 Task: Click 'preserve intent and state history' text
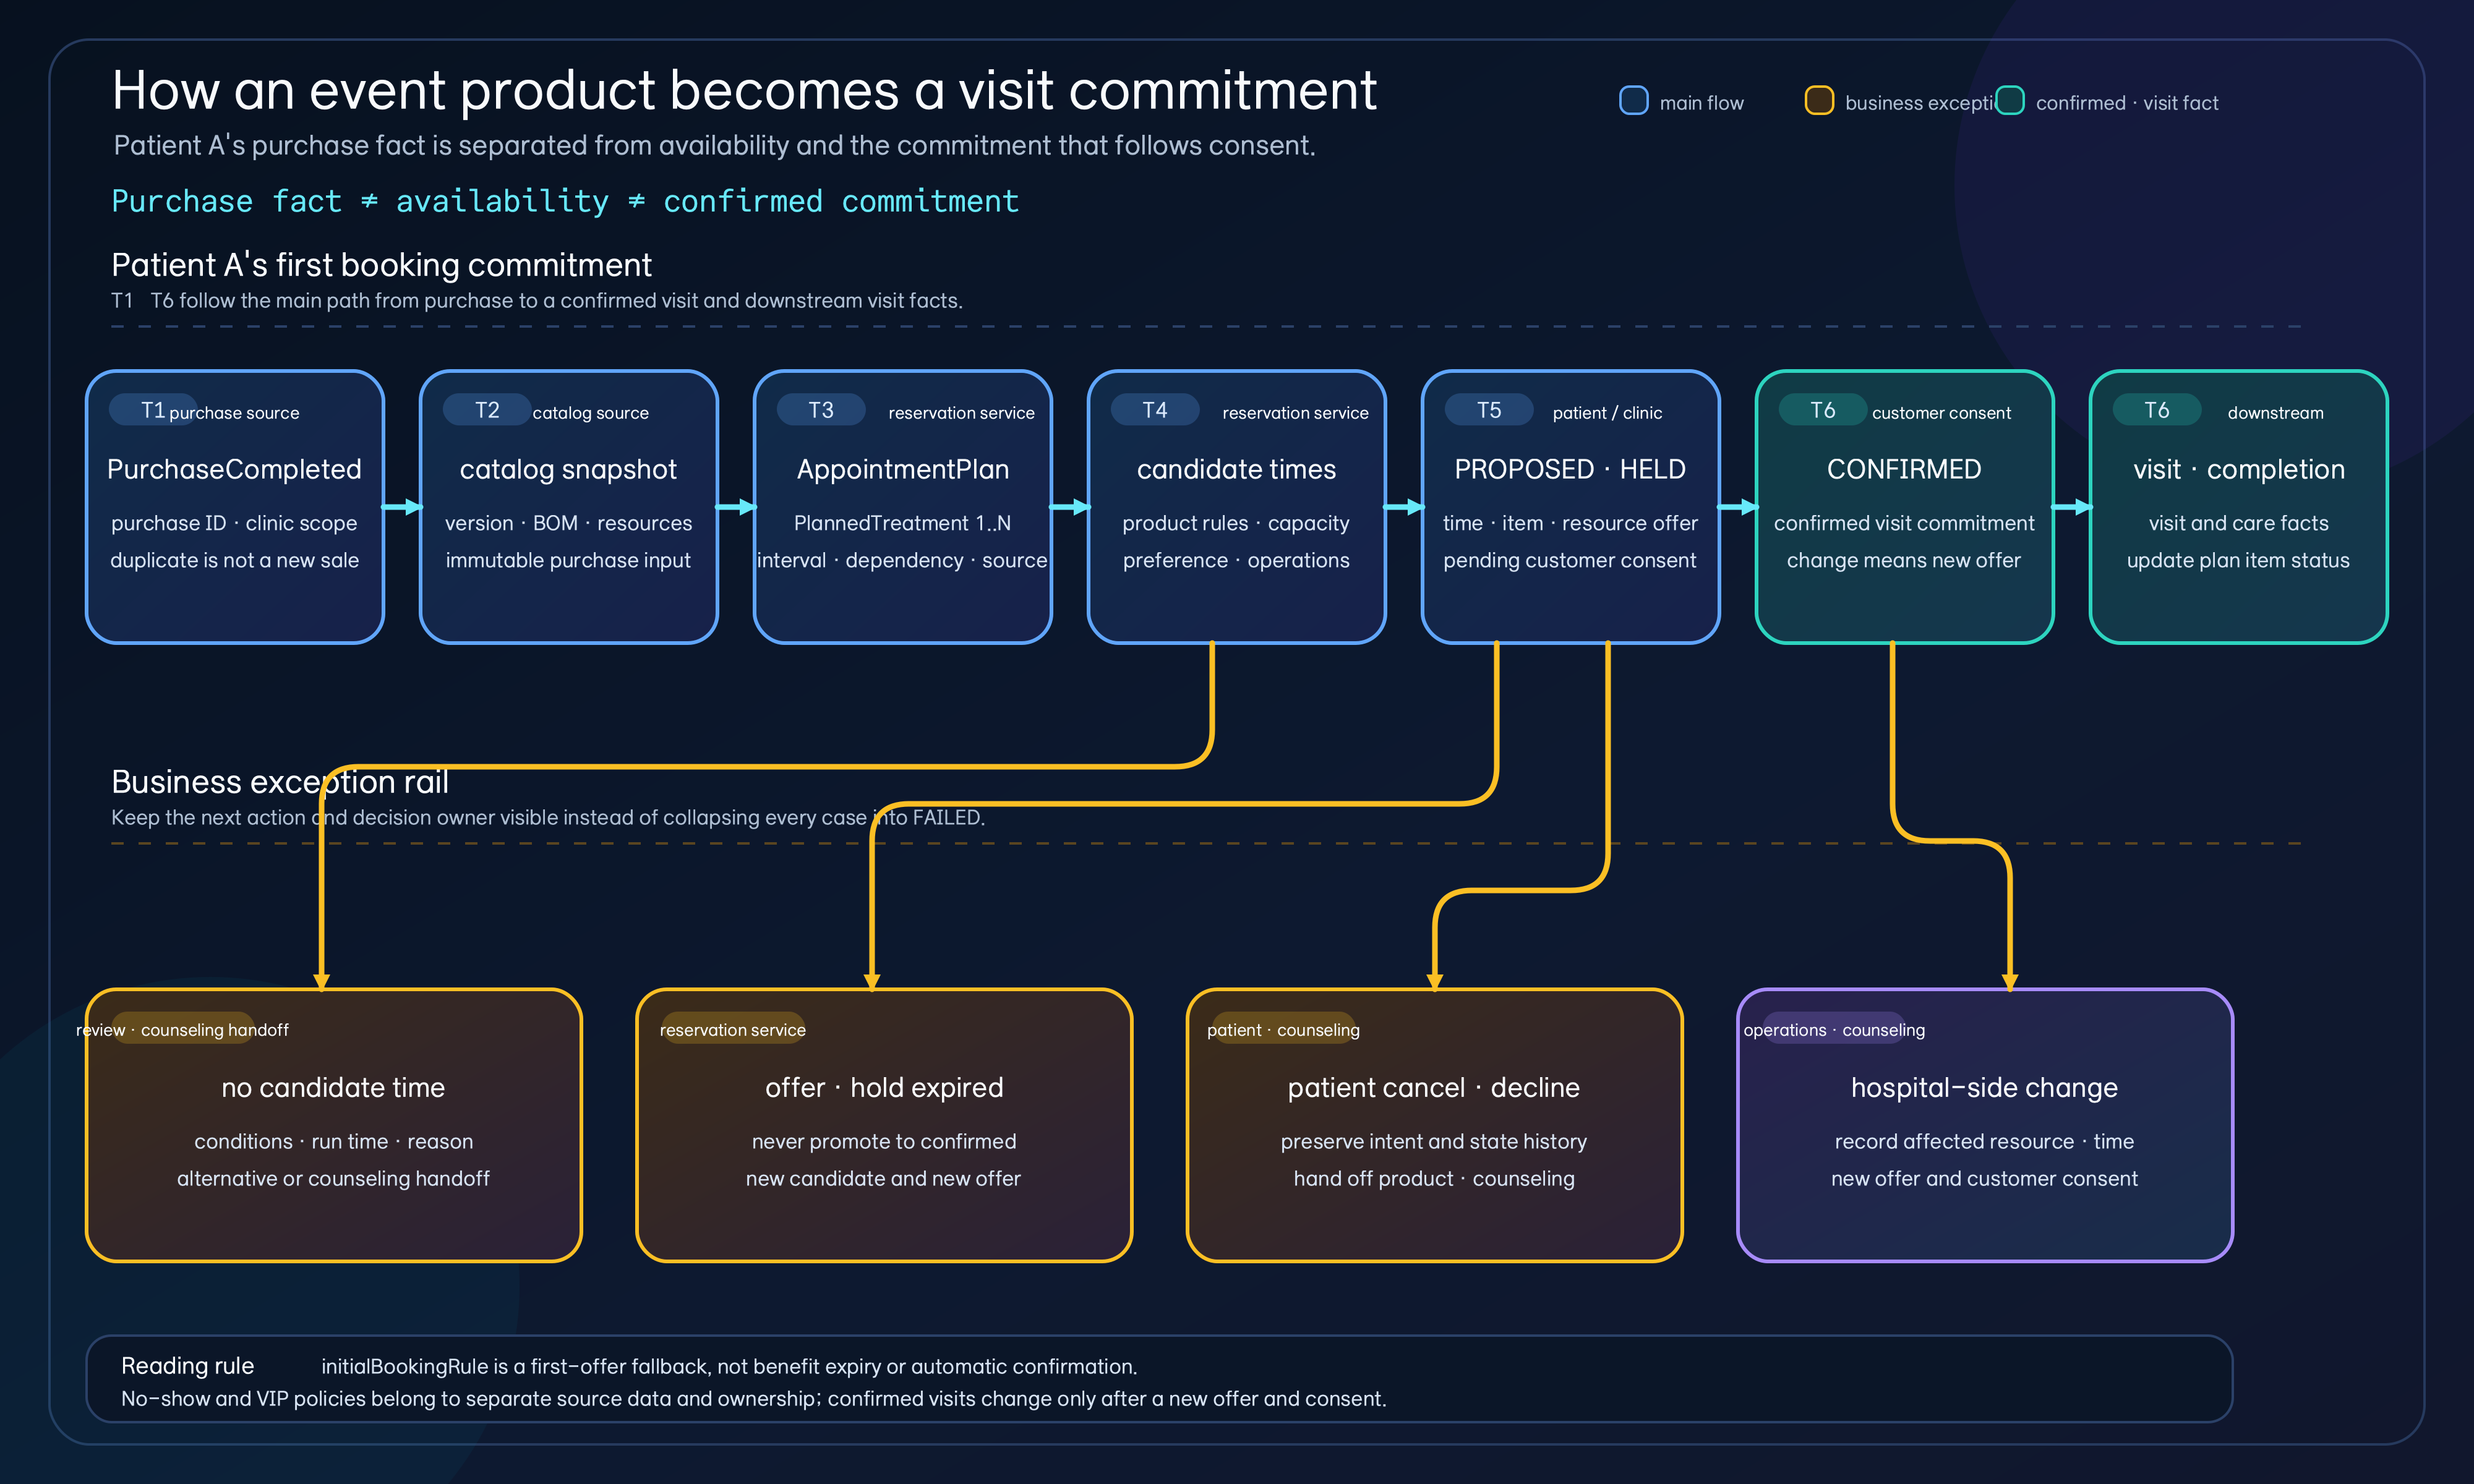pyautogui.click(x=1434, y=1141)
